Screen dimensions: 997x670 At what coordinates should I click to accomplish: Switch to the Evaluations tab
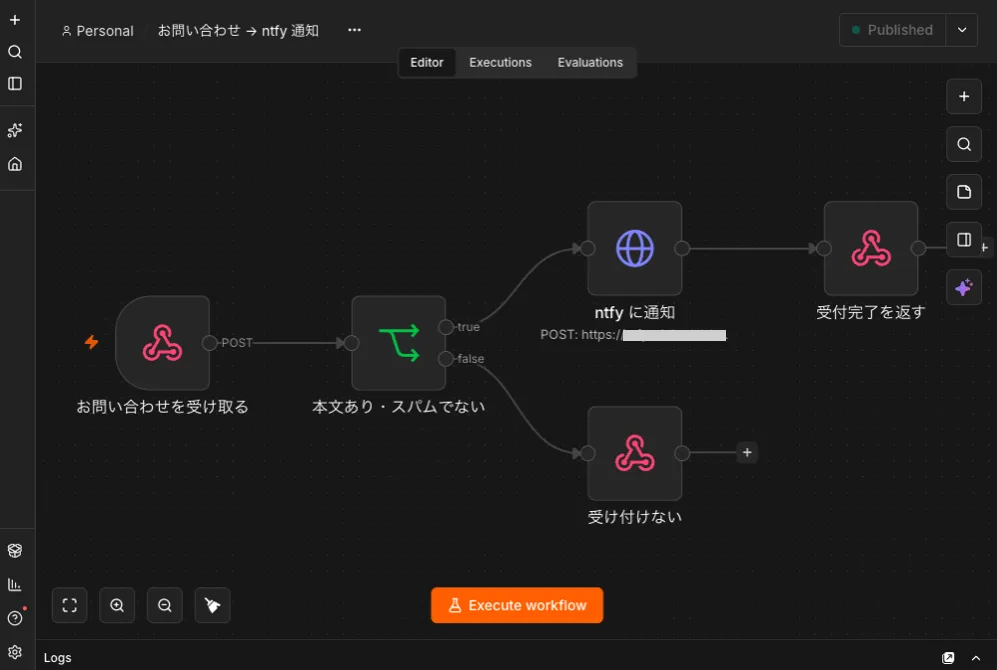(590, 62)
